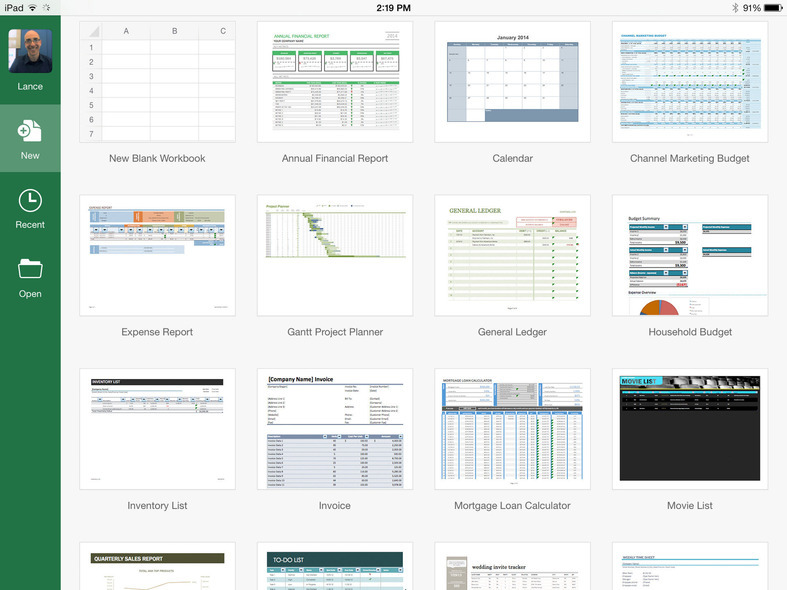Click the Invoice label text
787x590 pixels.
pyautogui.click(x=335, y=506)
